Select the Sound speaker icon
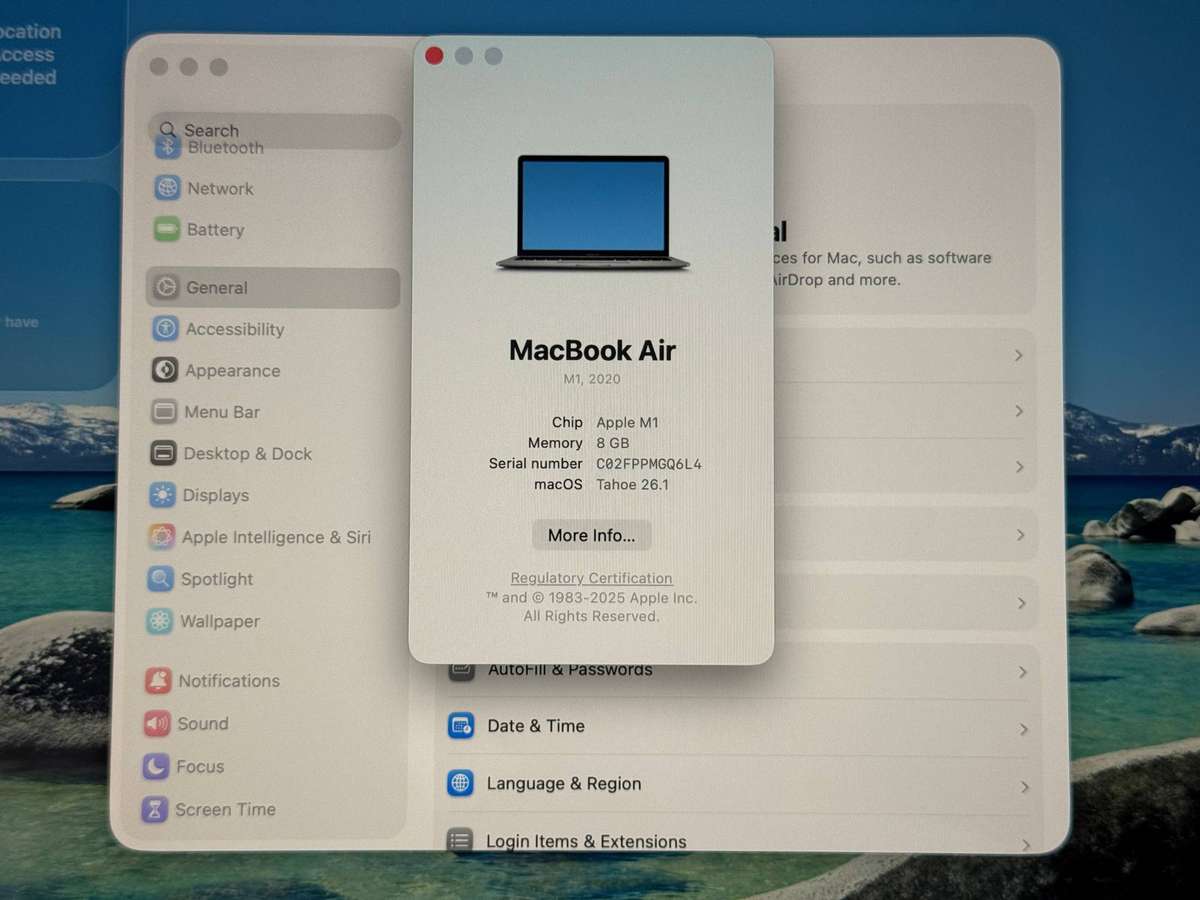 157,723
